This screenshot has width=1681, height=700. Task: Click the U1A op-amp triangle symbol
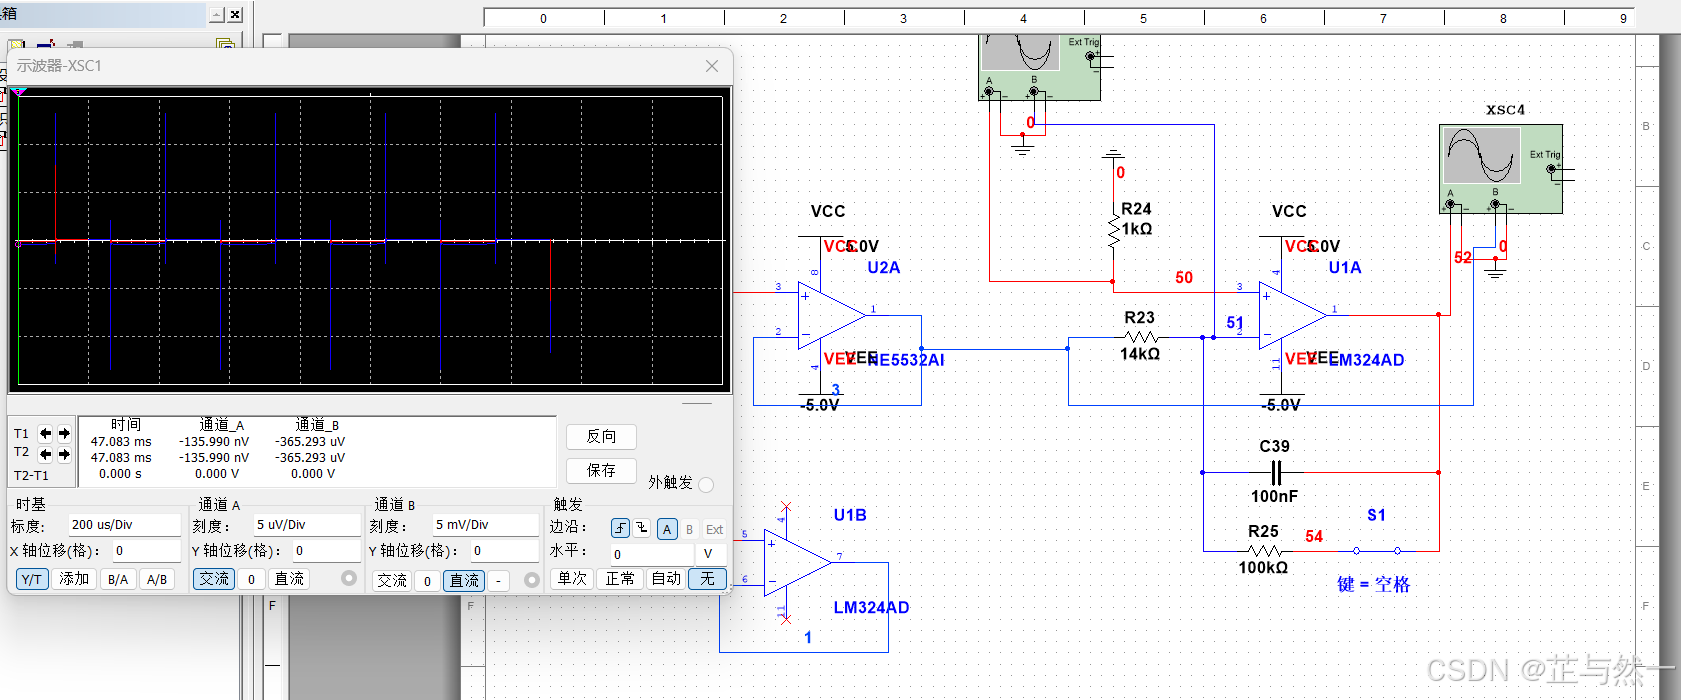point(1292,316)
